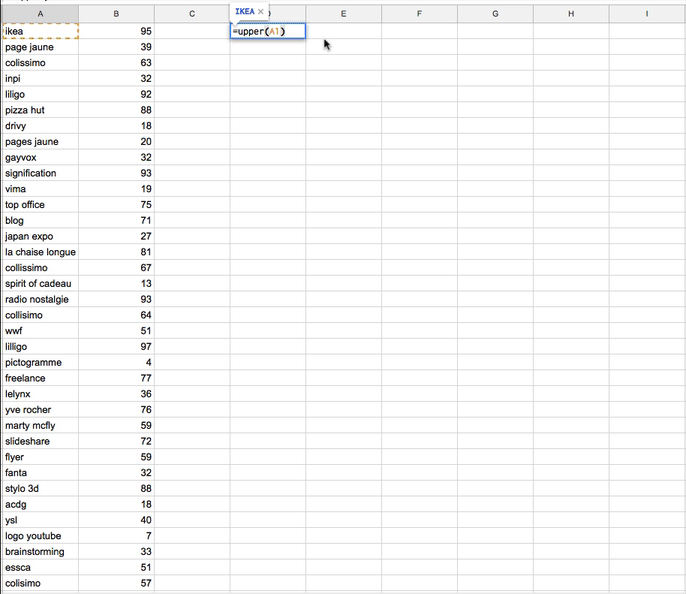Viewport: 686px width, 594px height.
Task: Select column C header
Action: (192, 14)
